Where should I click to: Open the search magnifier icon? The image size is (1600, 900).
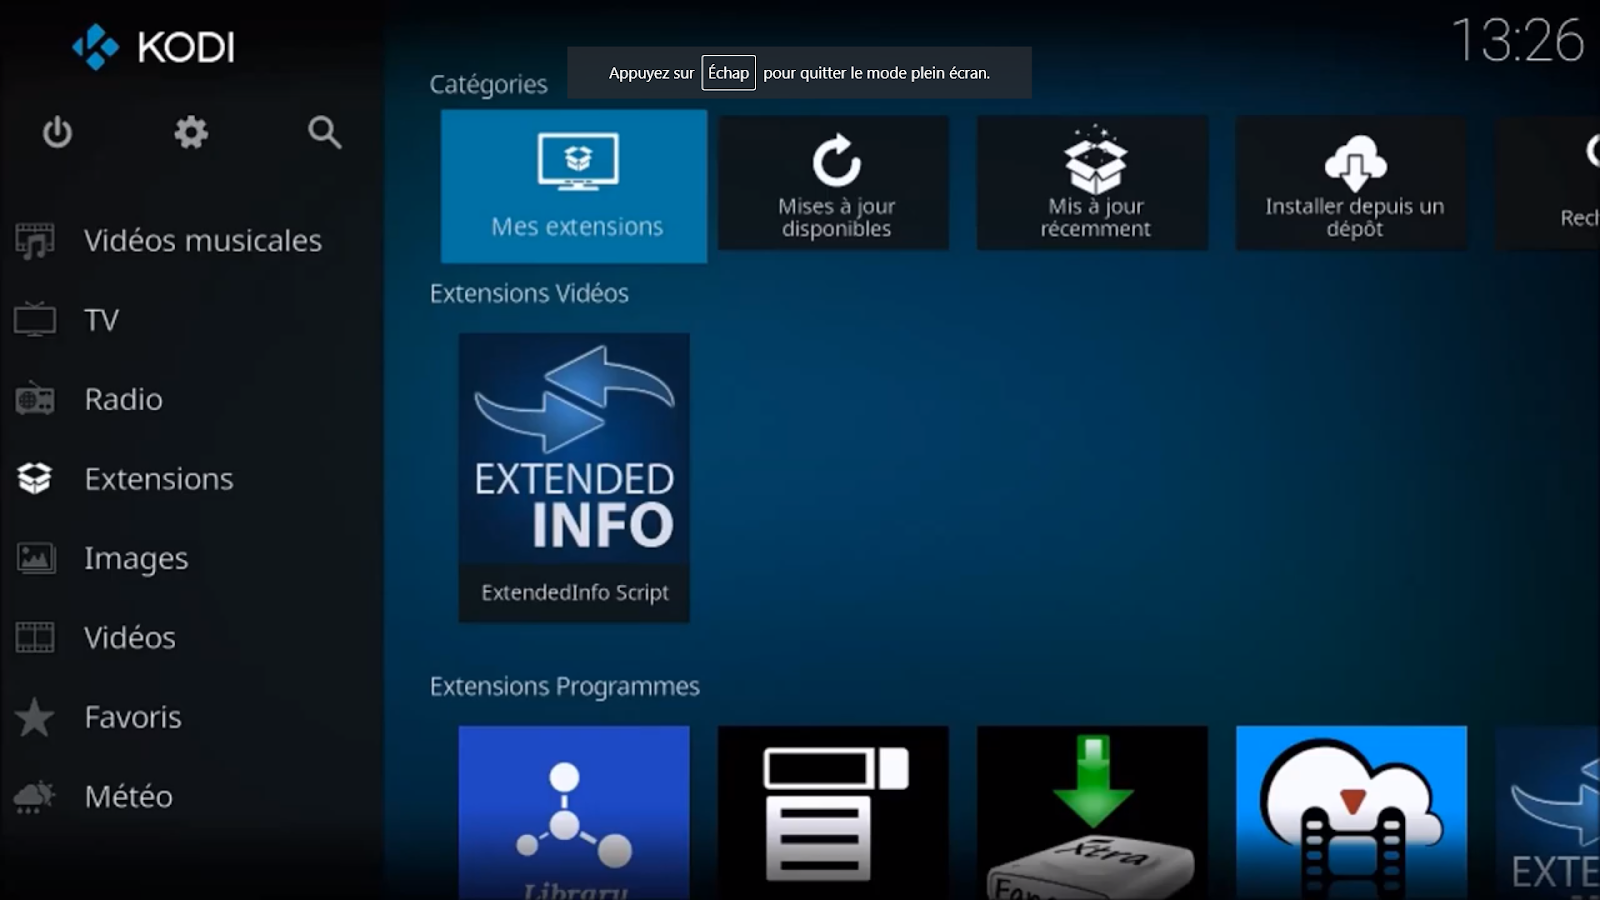(x=324, y=132)
